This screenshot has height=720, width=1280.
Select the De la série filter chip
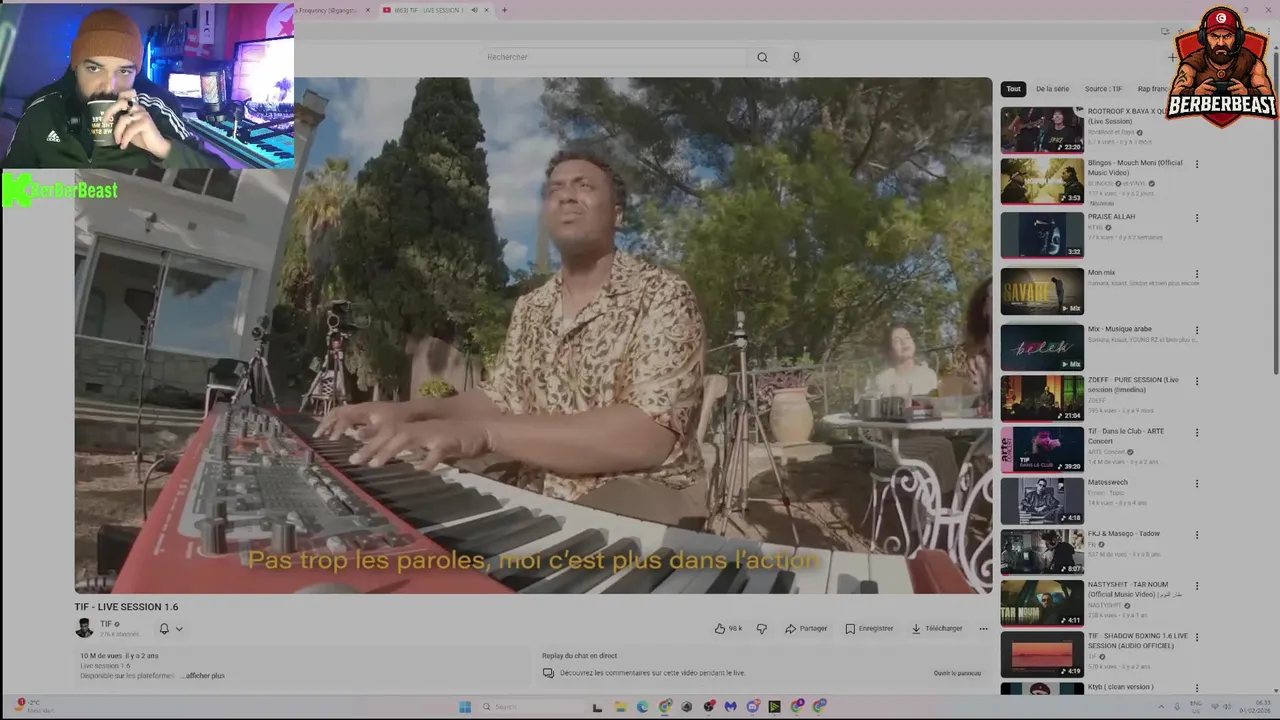(1052, 89)
